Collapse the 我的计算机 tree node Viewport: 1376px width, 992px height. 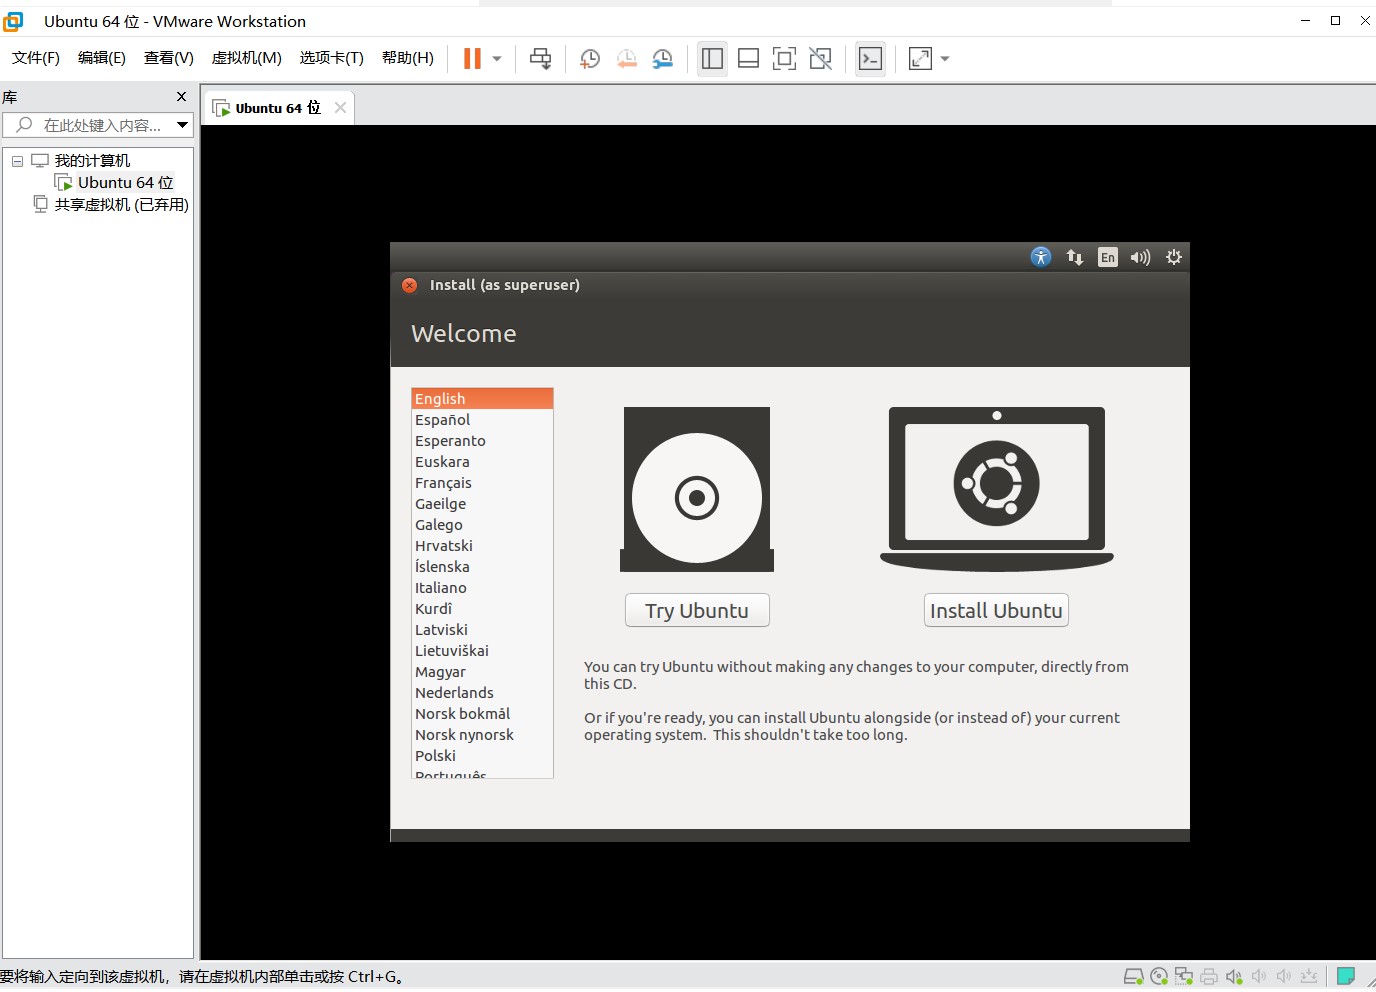(17, 161)
